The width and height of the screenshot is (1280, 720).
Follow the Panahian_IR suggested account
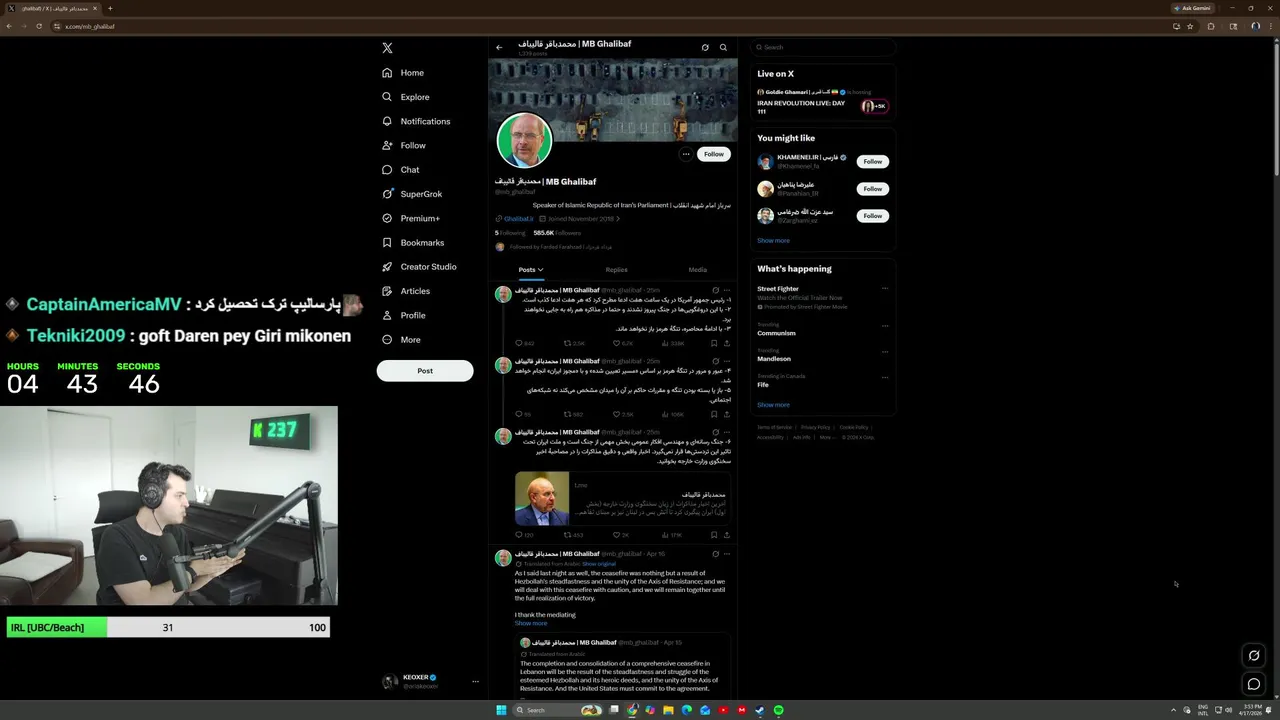pyautogui.click(x=873, y=188)
